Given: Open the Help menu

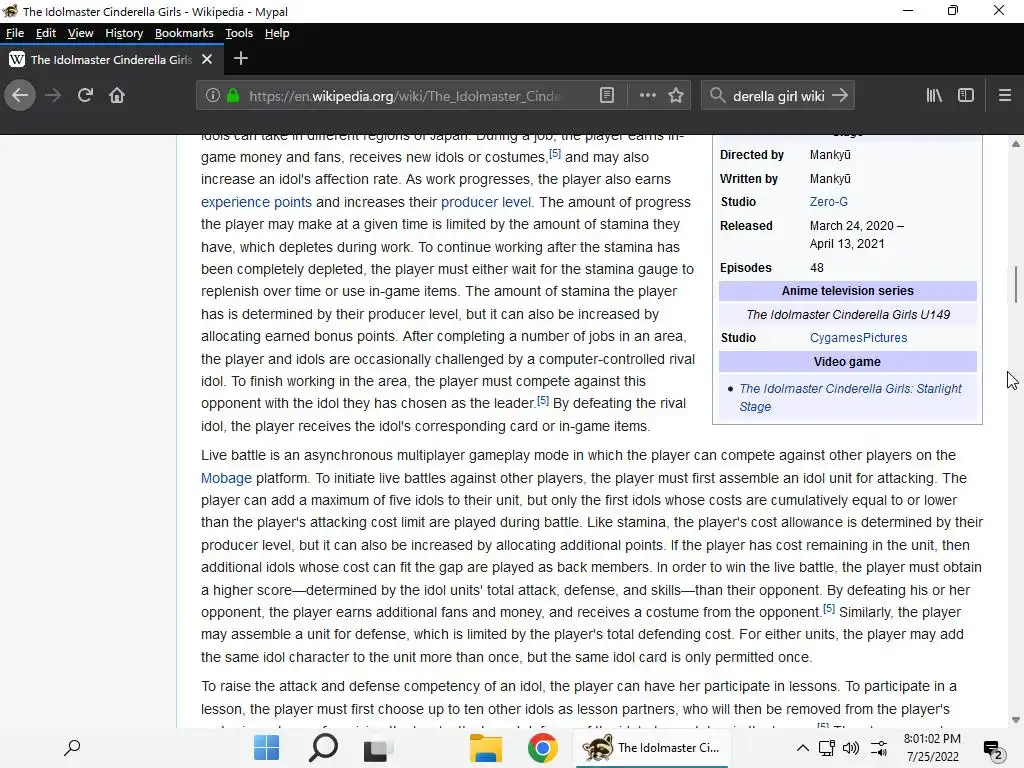Looking at the screenshot, I should (277, 33).
